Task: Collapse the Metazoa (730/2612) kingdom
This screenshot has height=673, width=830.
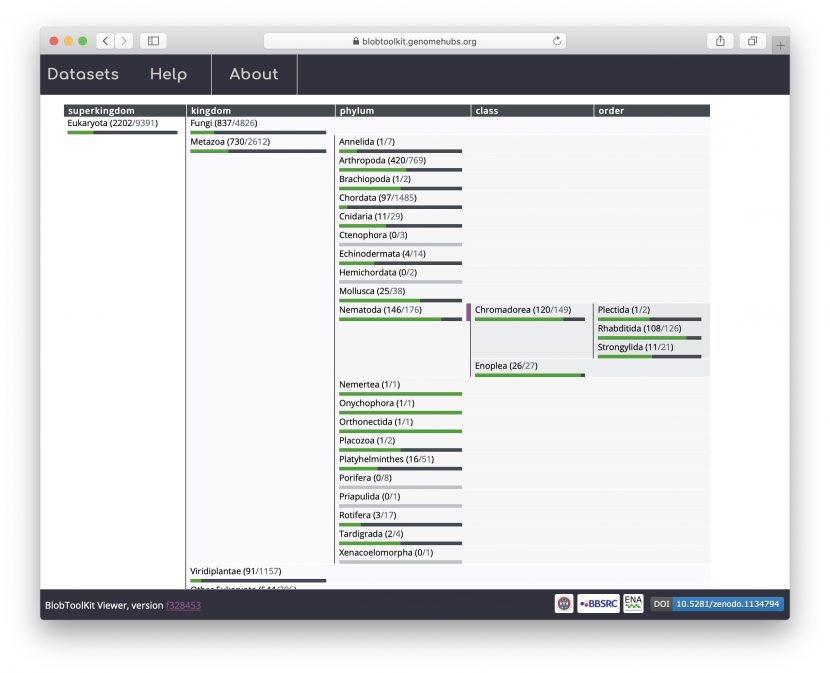Action: 230,141
